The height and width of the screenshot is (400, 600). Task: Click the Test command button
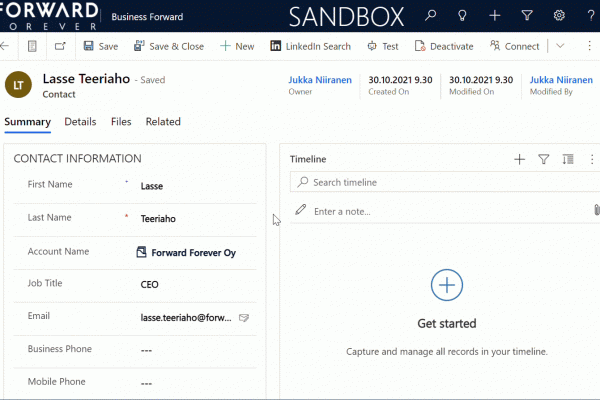tap(383, 46)
